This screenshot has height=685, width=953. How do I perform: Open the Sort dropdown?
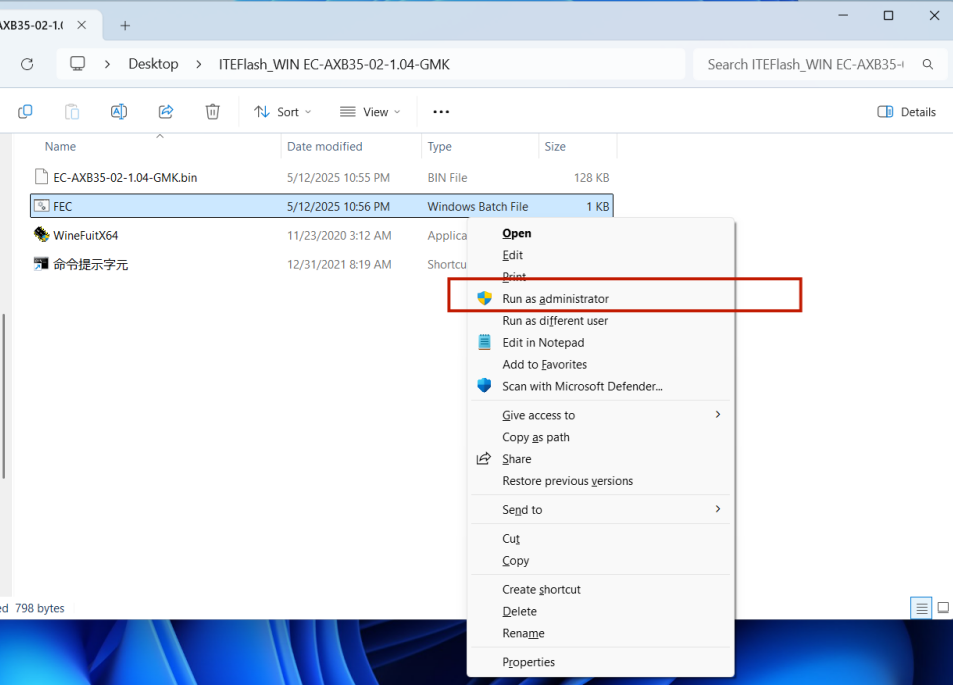click(x=283, y=112)
